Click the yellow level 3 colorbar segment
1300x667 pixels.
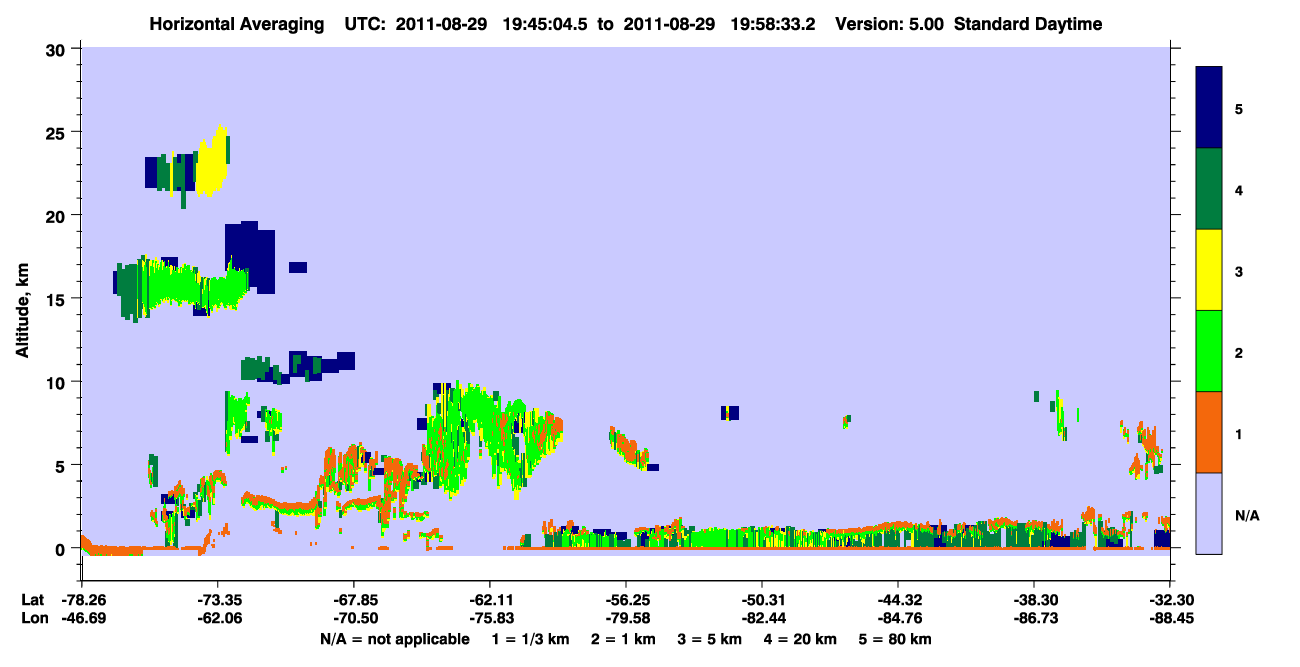click(1209, 270)
